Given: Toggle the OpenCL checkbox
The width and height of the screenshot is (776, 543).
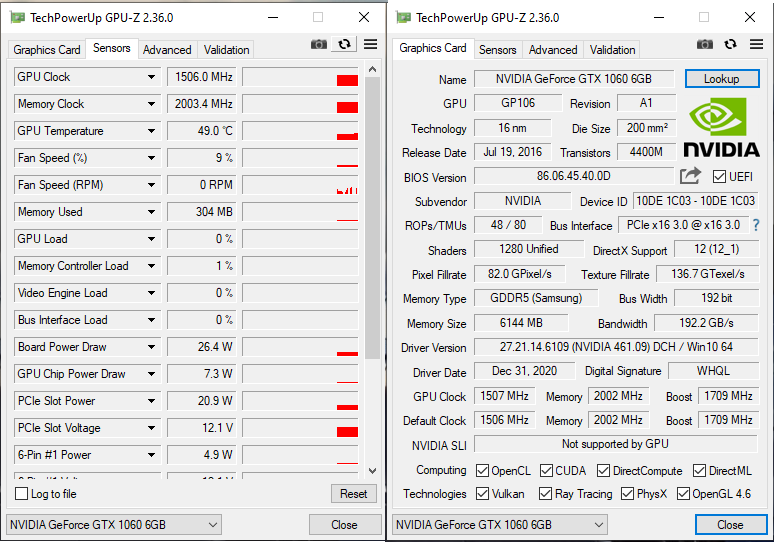Looking at the screenshot, I should coord(482,470).
